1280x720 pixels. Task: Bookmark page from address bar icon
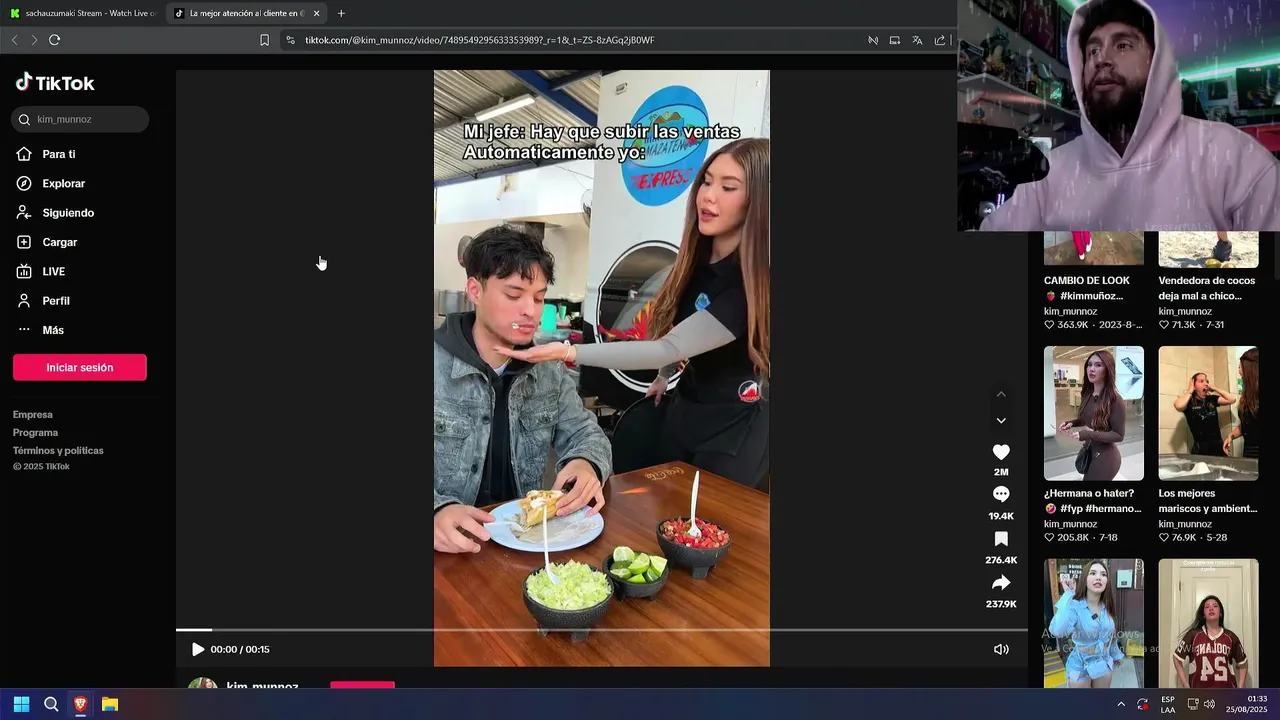tap(264, 40)
